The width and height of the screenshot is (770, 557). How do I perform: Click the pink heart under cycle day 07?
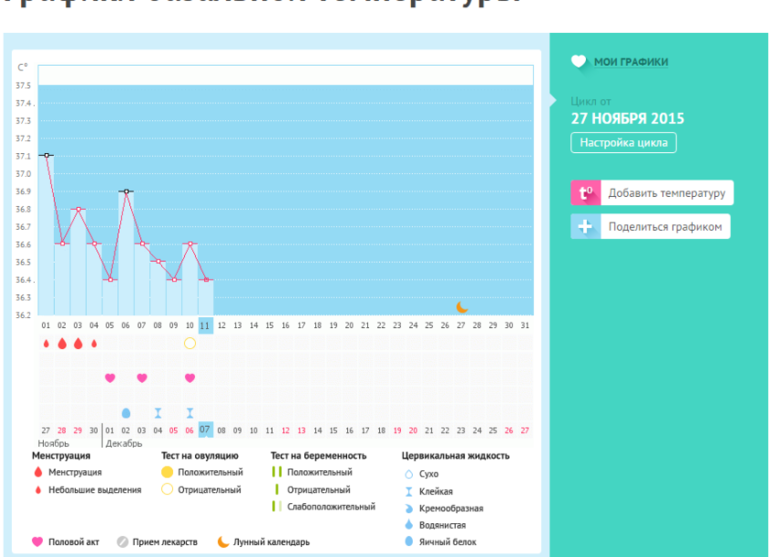point(142,378)
